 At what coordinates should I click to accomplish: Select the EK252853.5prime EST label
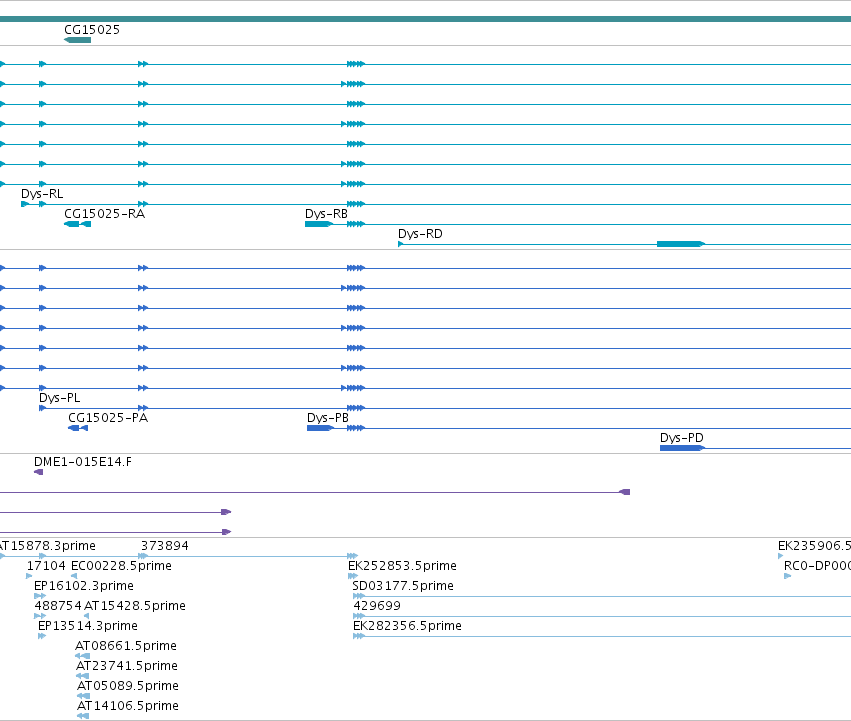(x=402, y=566)
